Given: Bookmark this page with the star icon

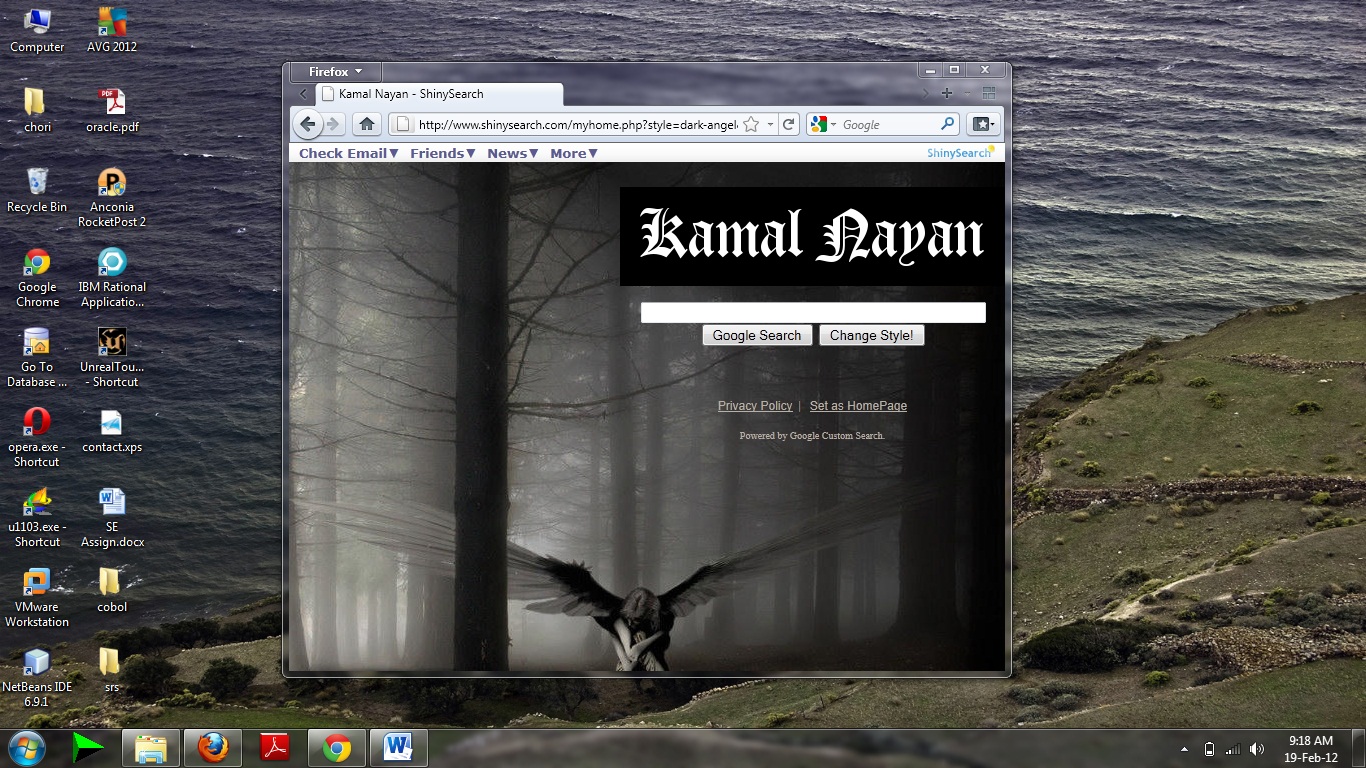Looking at the screenshot, I should click(751, 125).
